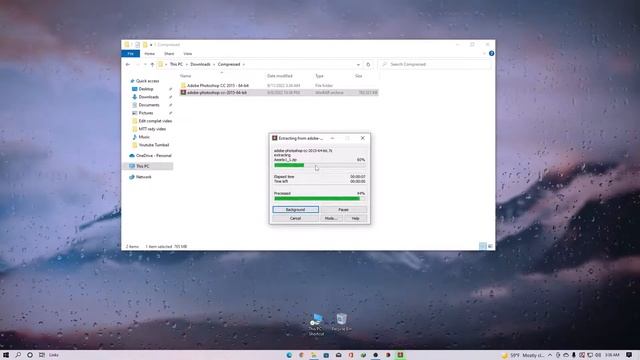The height and width of the screenshot is (360, 640).
Task: Sort files by Date modified column
Action: tap(280, 76)
